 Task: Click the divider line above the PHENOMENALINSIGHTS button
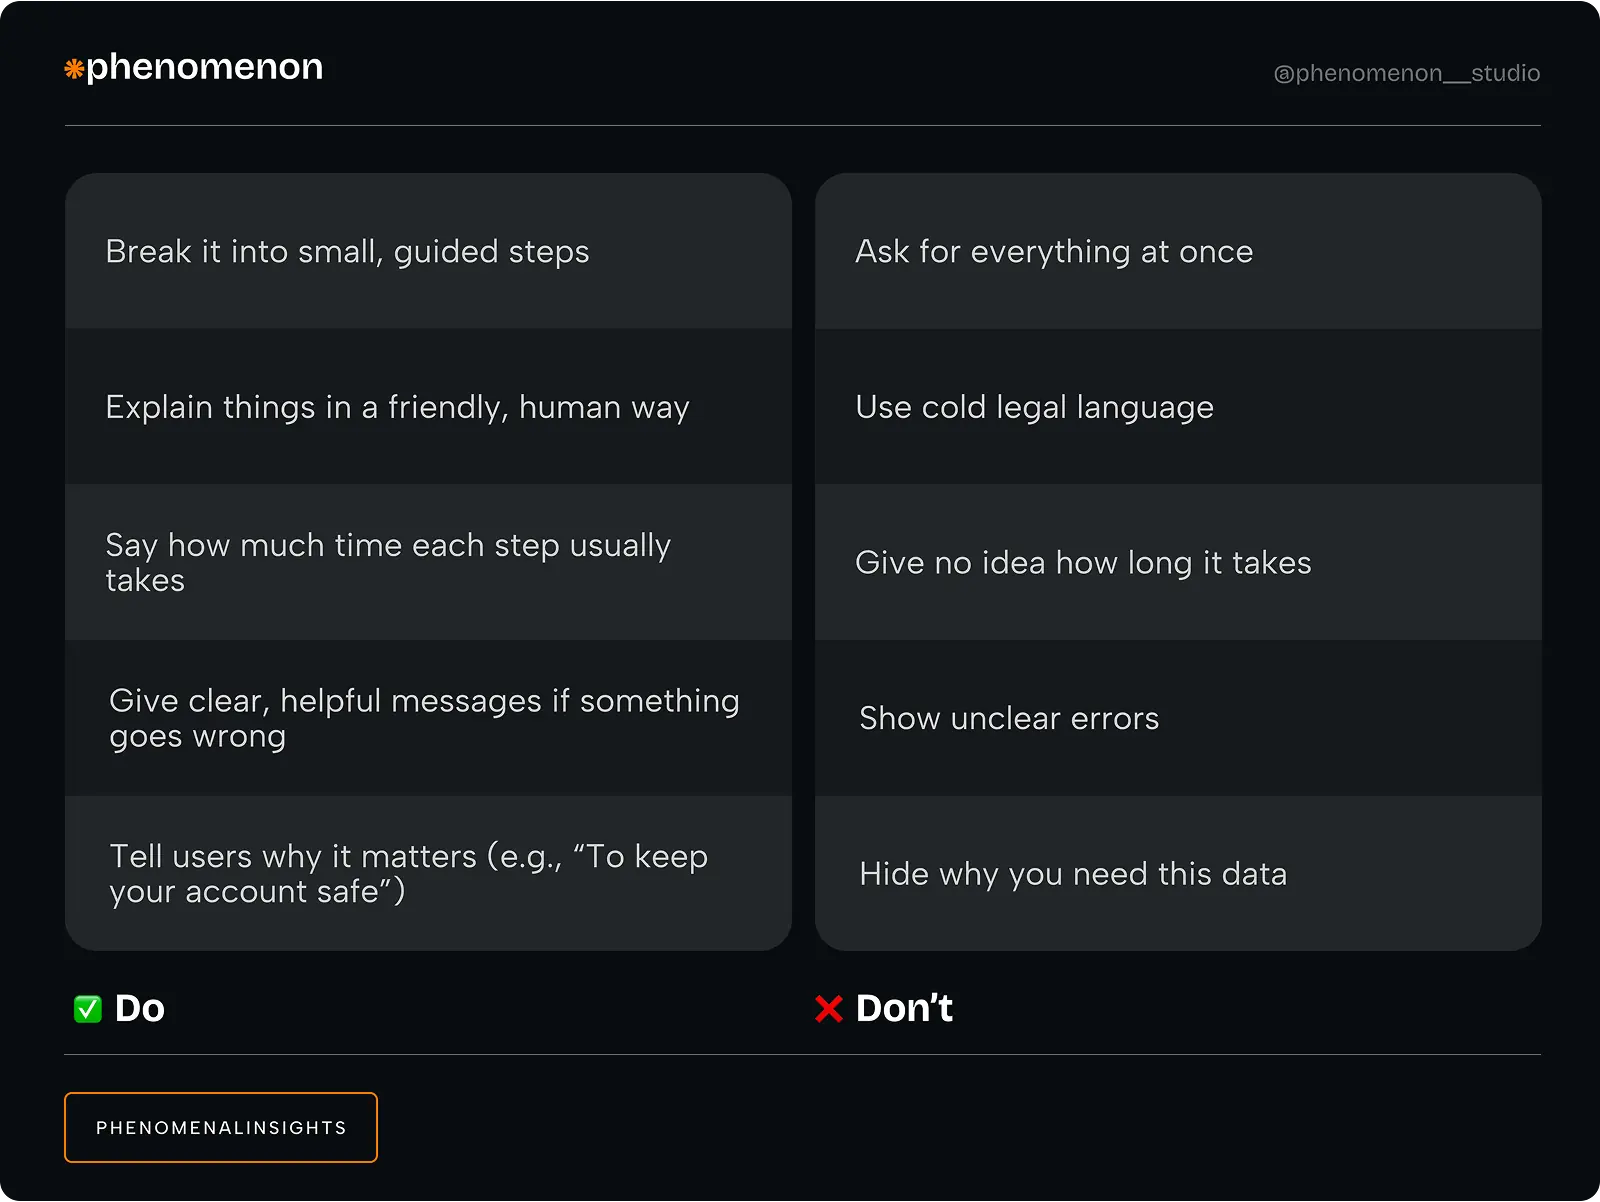point(802,1055)
